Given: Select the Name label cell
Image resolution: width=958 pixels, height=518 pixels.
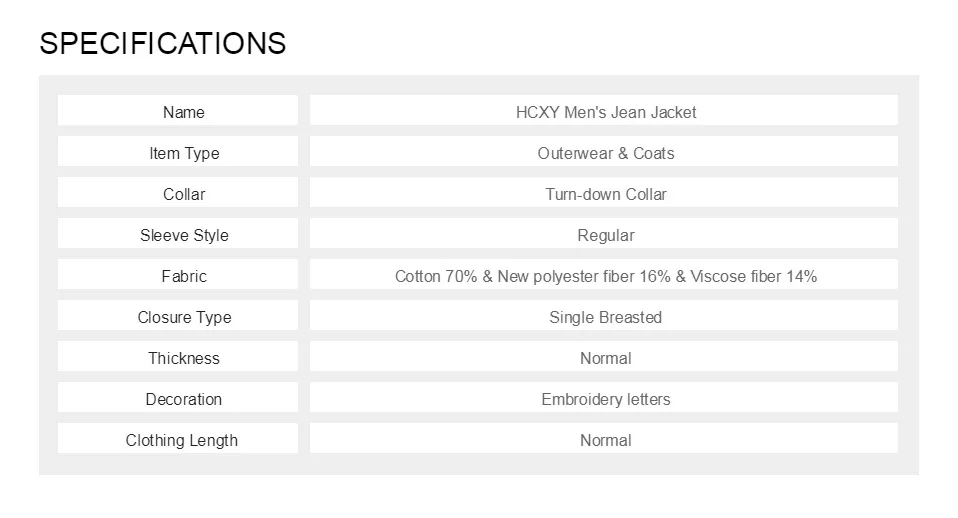Looking at the screenshot, I should point(178,110).
